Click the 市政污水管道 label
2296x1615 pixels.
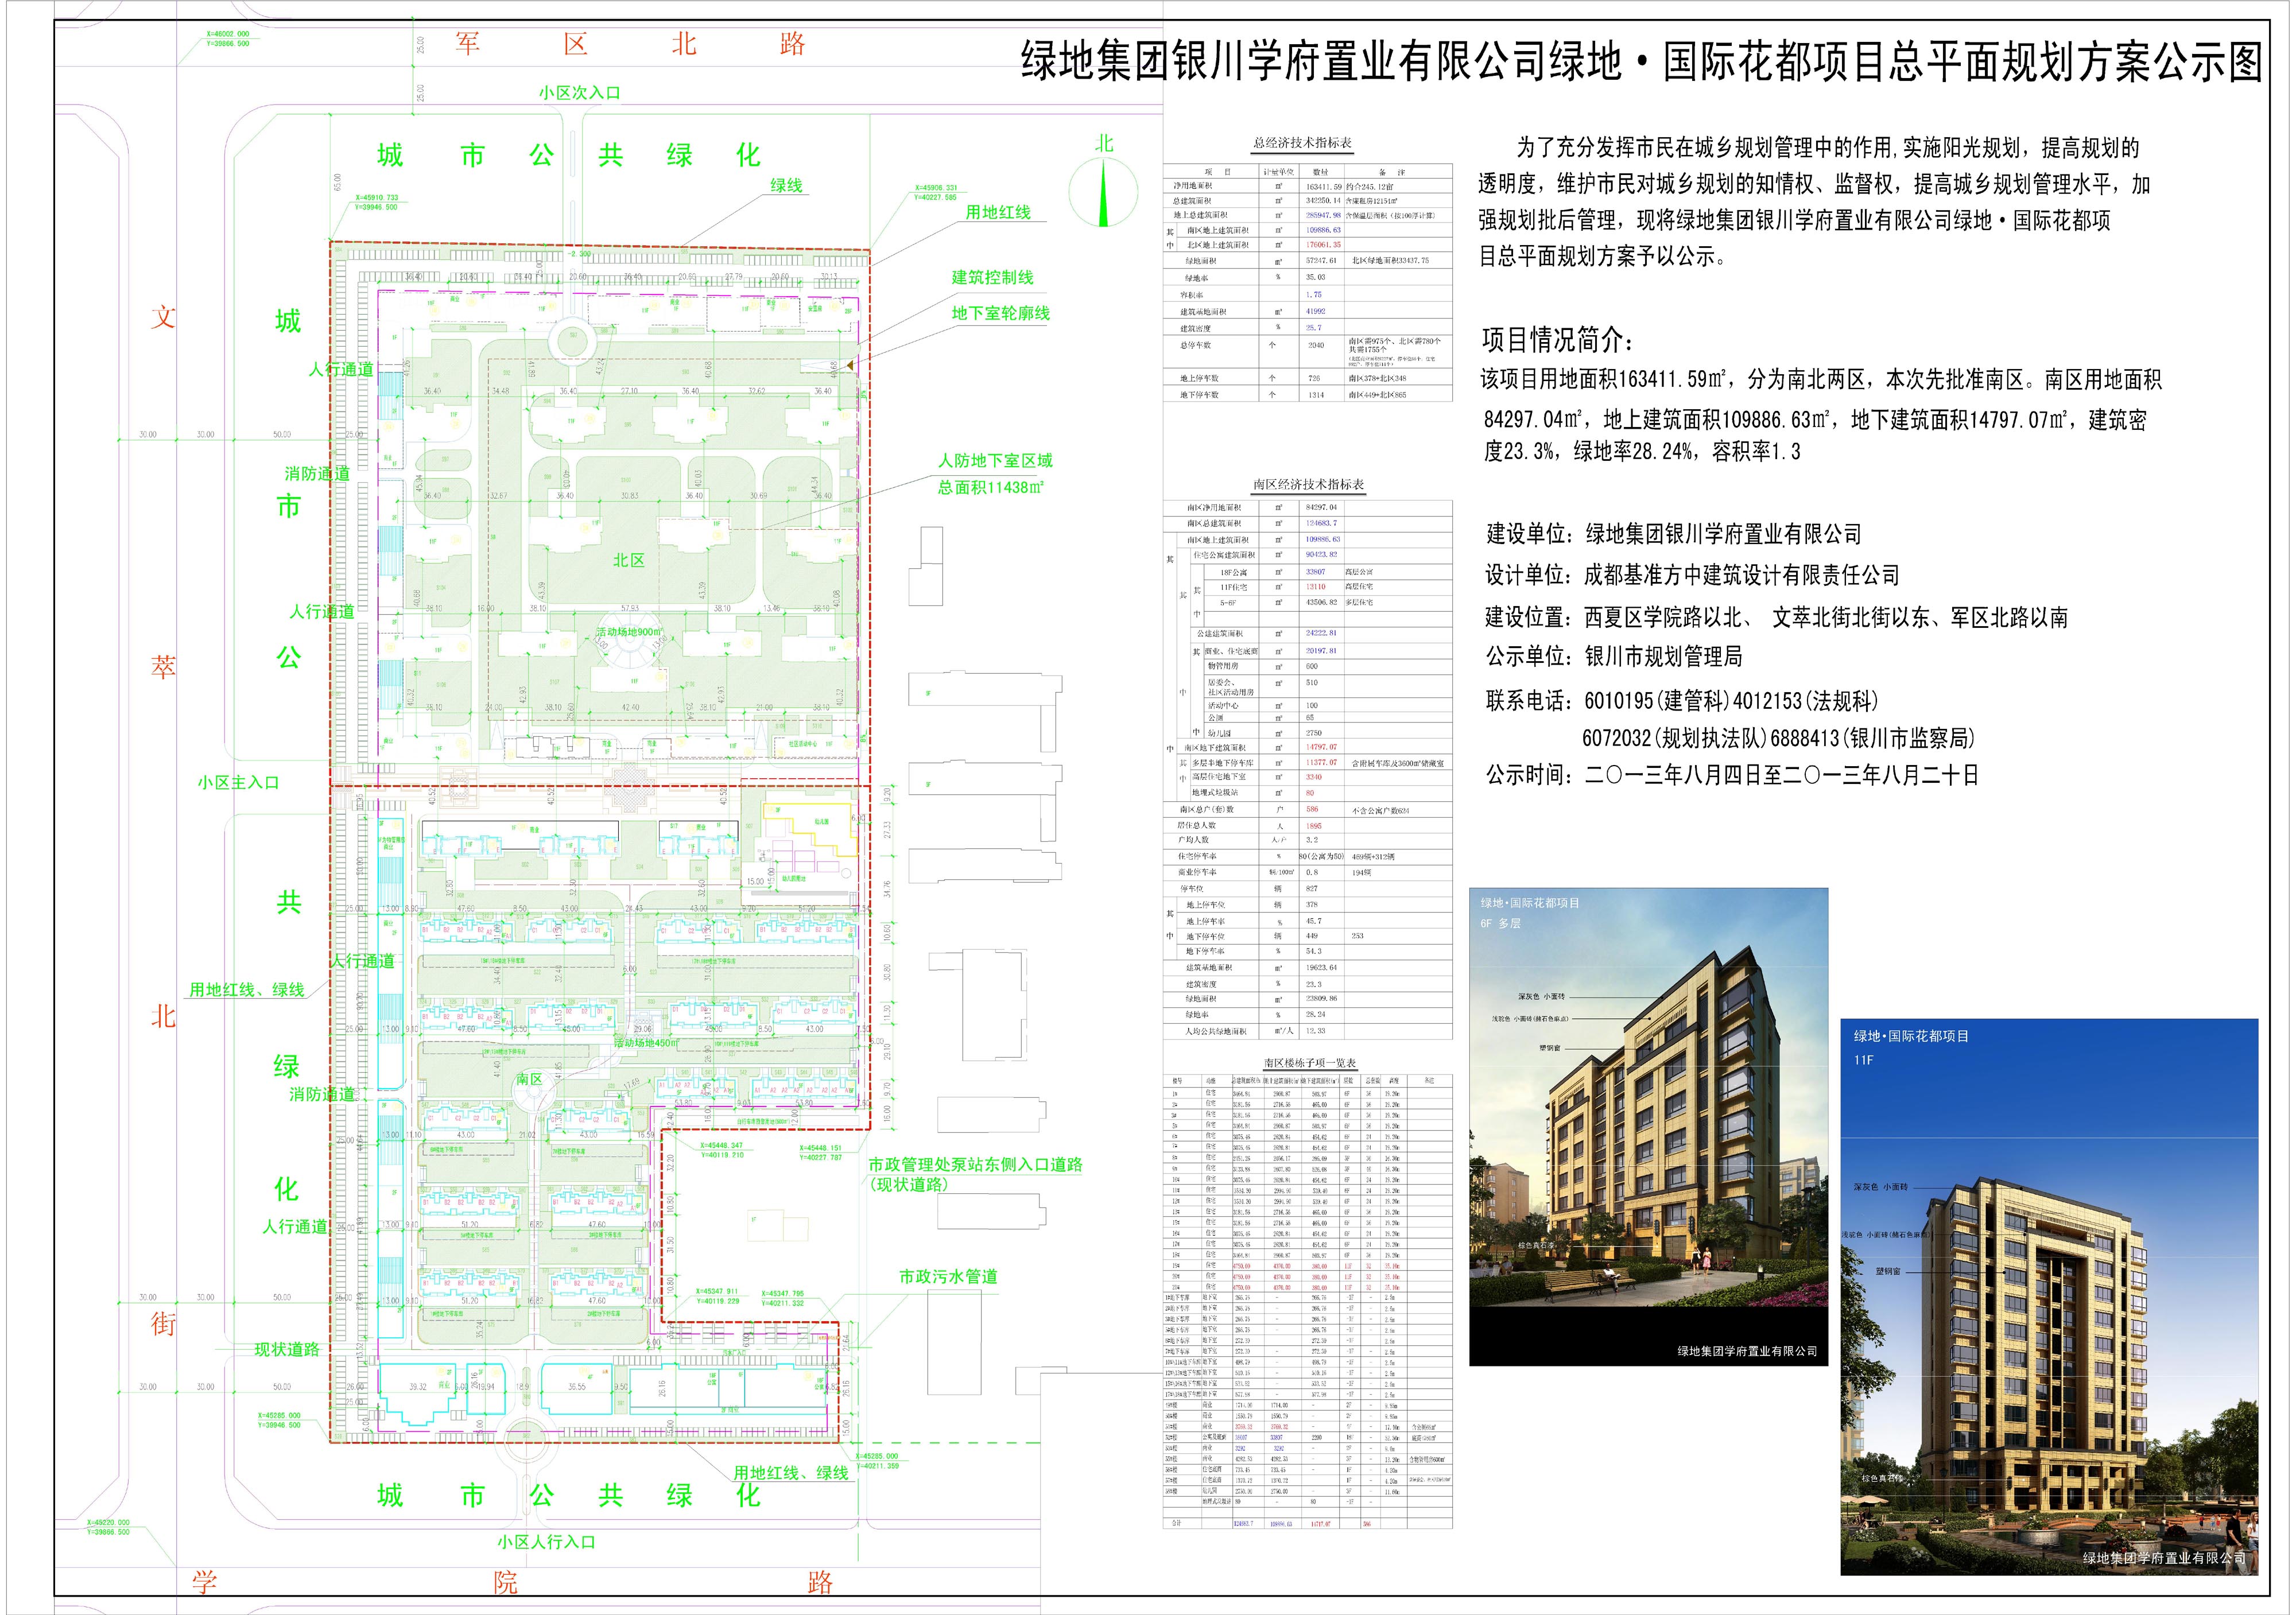948,1276
